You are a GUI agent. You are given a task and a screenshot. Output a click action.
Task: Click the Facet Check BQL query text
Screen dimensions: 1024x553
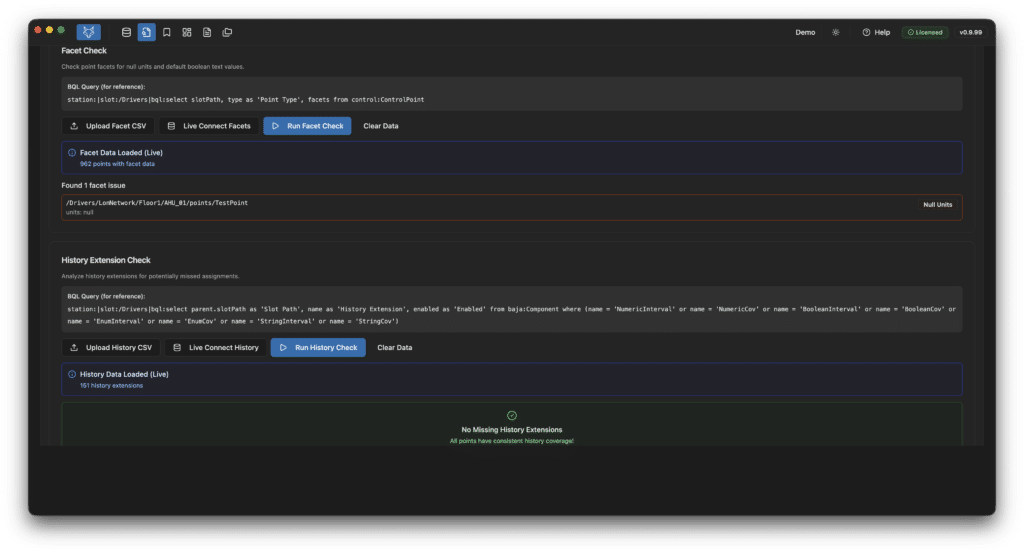(x=246, y=100)
